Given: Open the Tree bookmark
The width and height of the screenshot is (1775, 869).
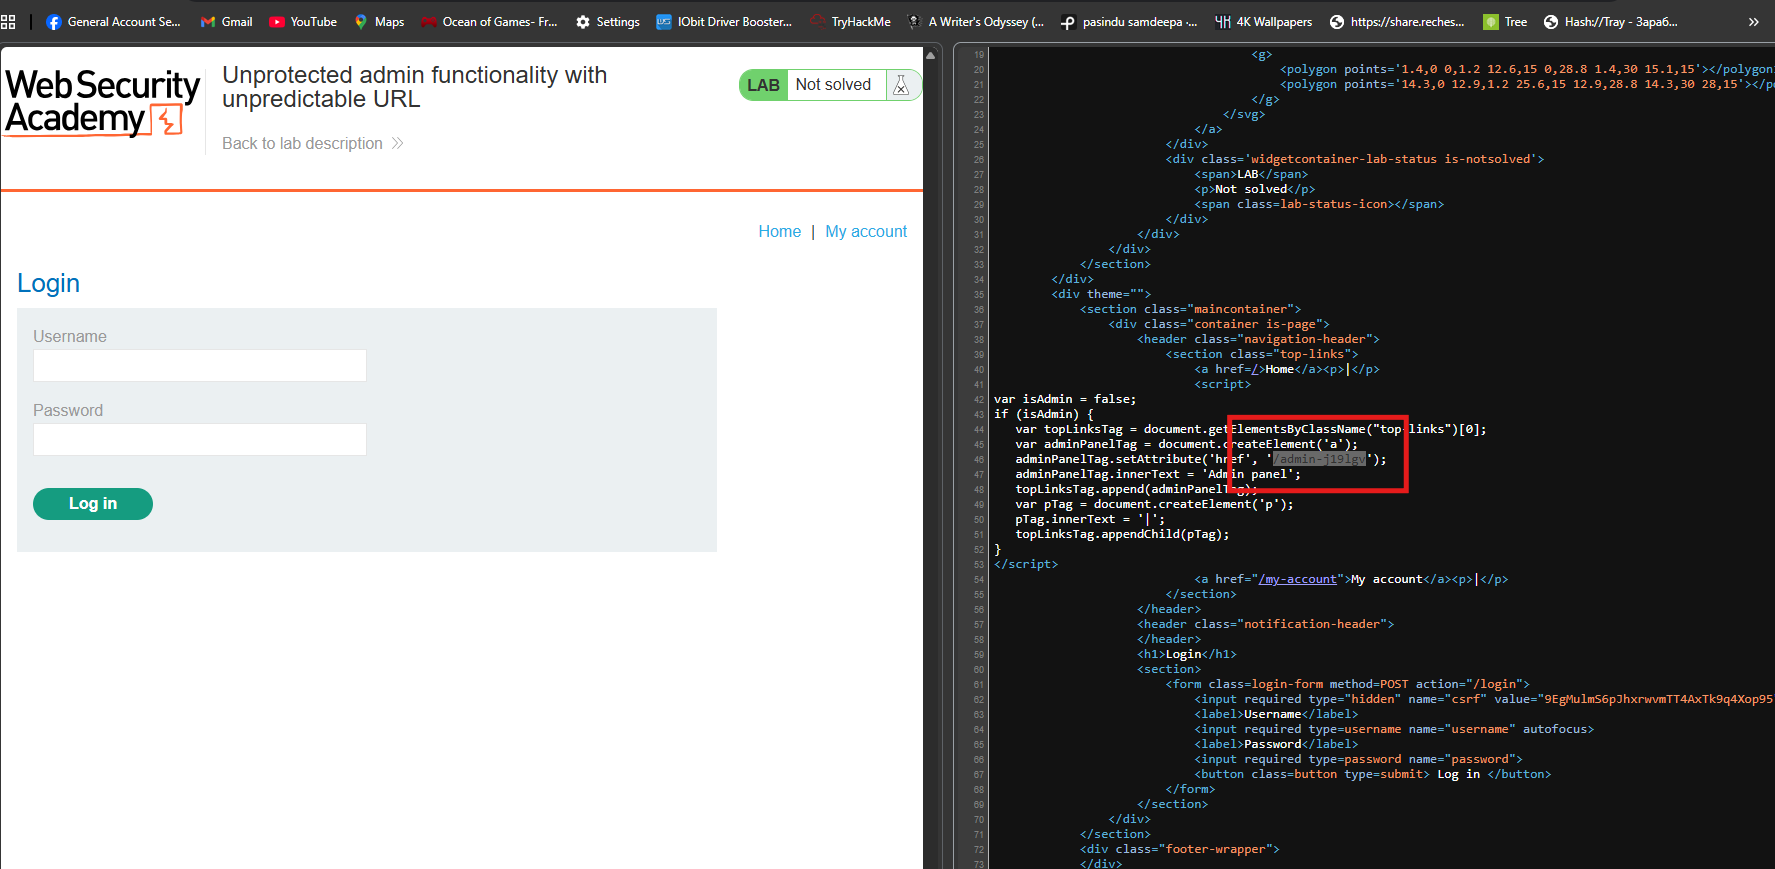Looking at the screenshot, I should click(x=1505, y=21).
